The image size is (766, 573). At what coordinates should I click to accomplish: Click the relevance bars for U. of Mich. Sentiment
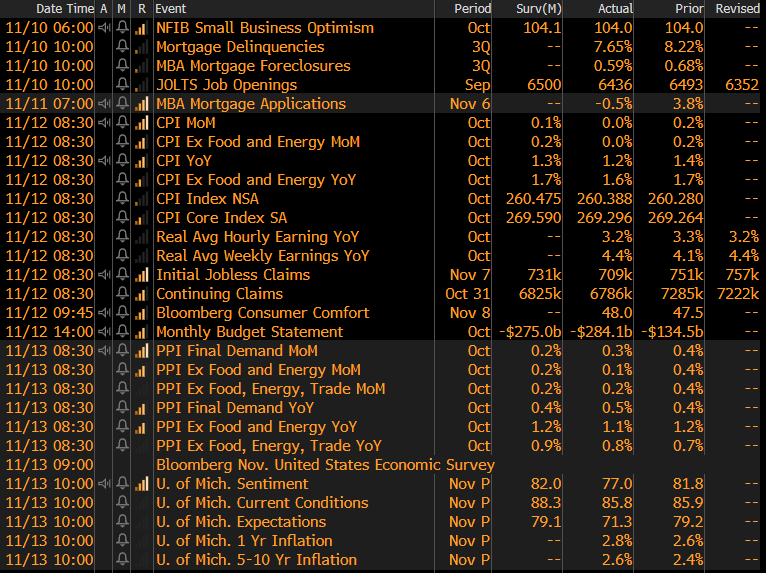click(x=141, y=484)
